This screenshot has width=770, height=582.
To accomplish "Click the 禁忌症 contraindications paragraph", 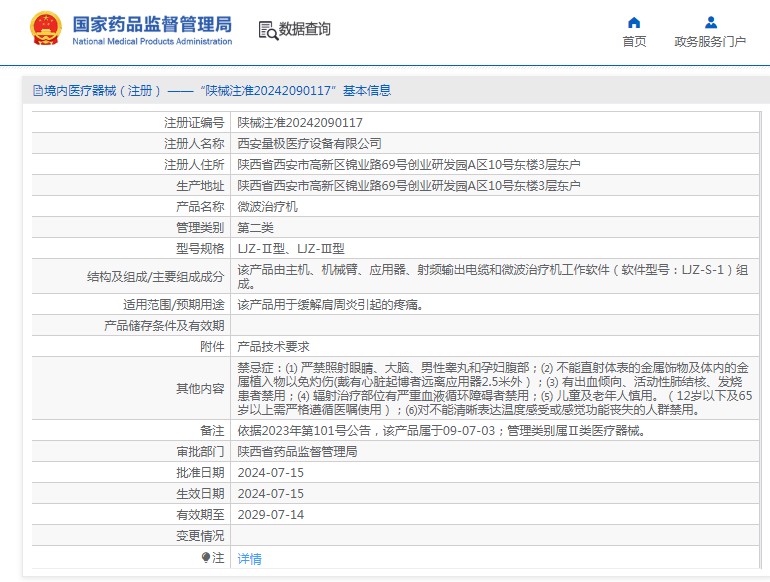I will tap(495, 388).
